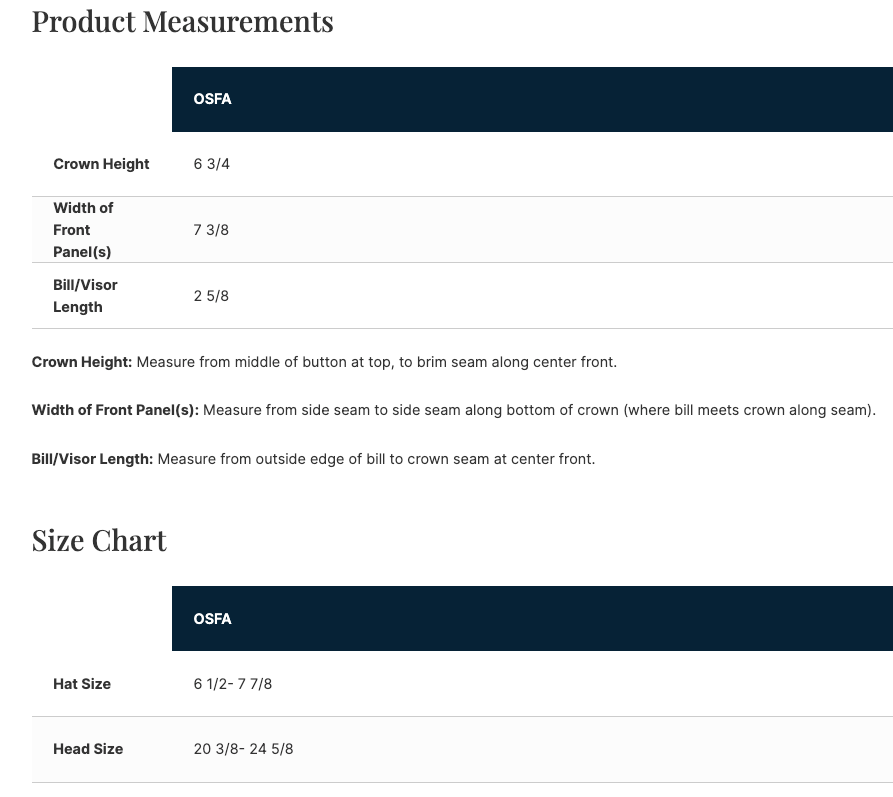Click the Width of Front Panel(s) row label

click(83, 230)
